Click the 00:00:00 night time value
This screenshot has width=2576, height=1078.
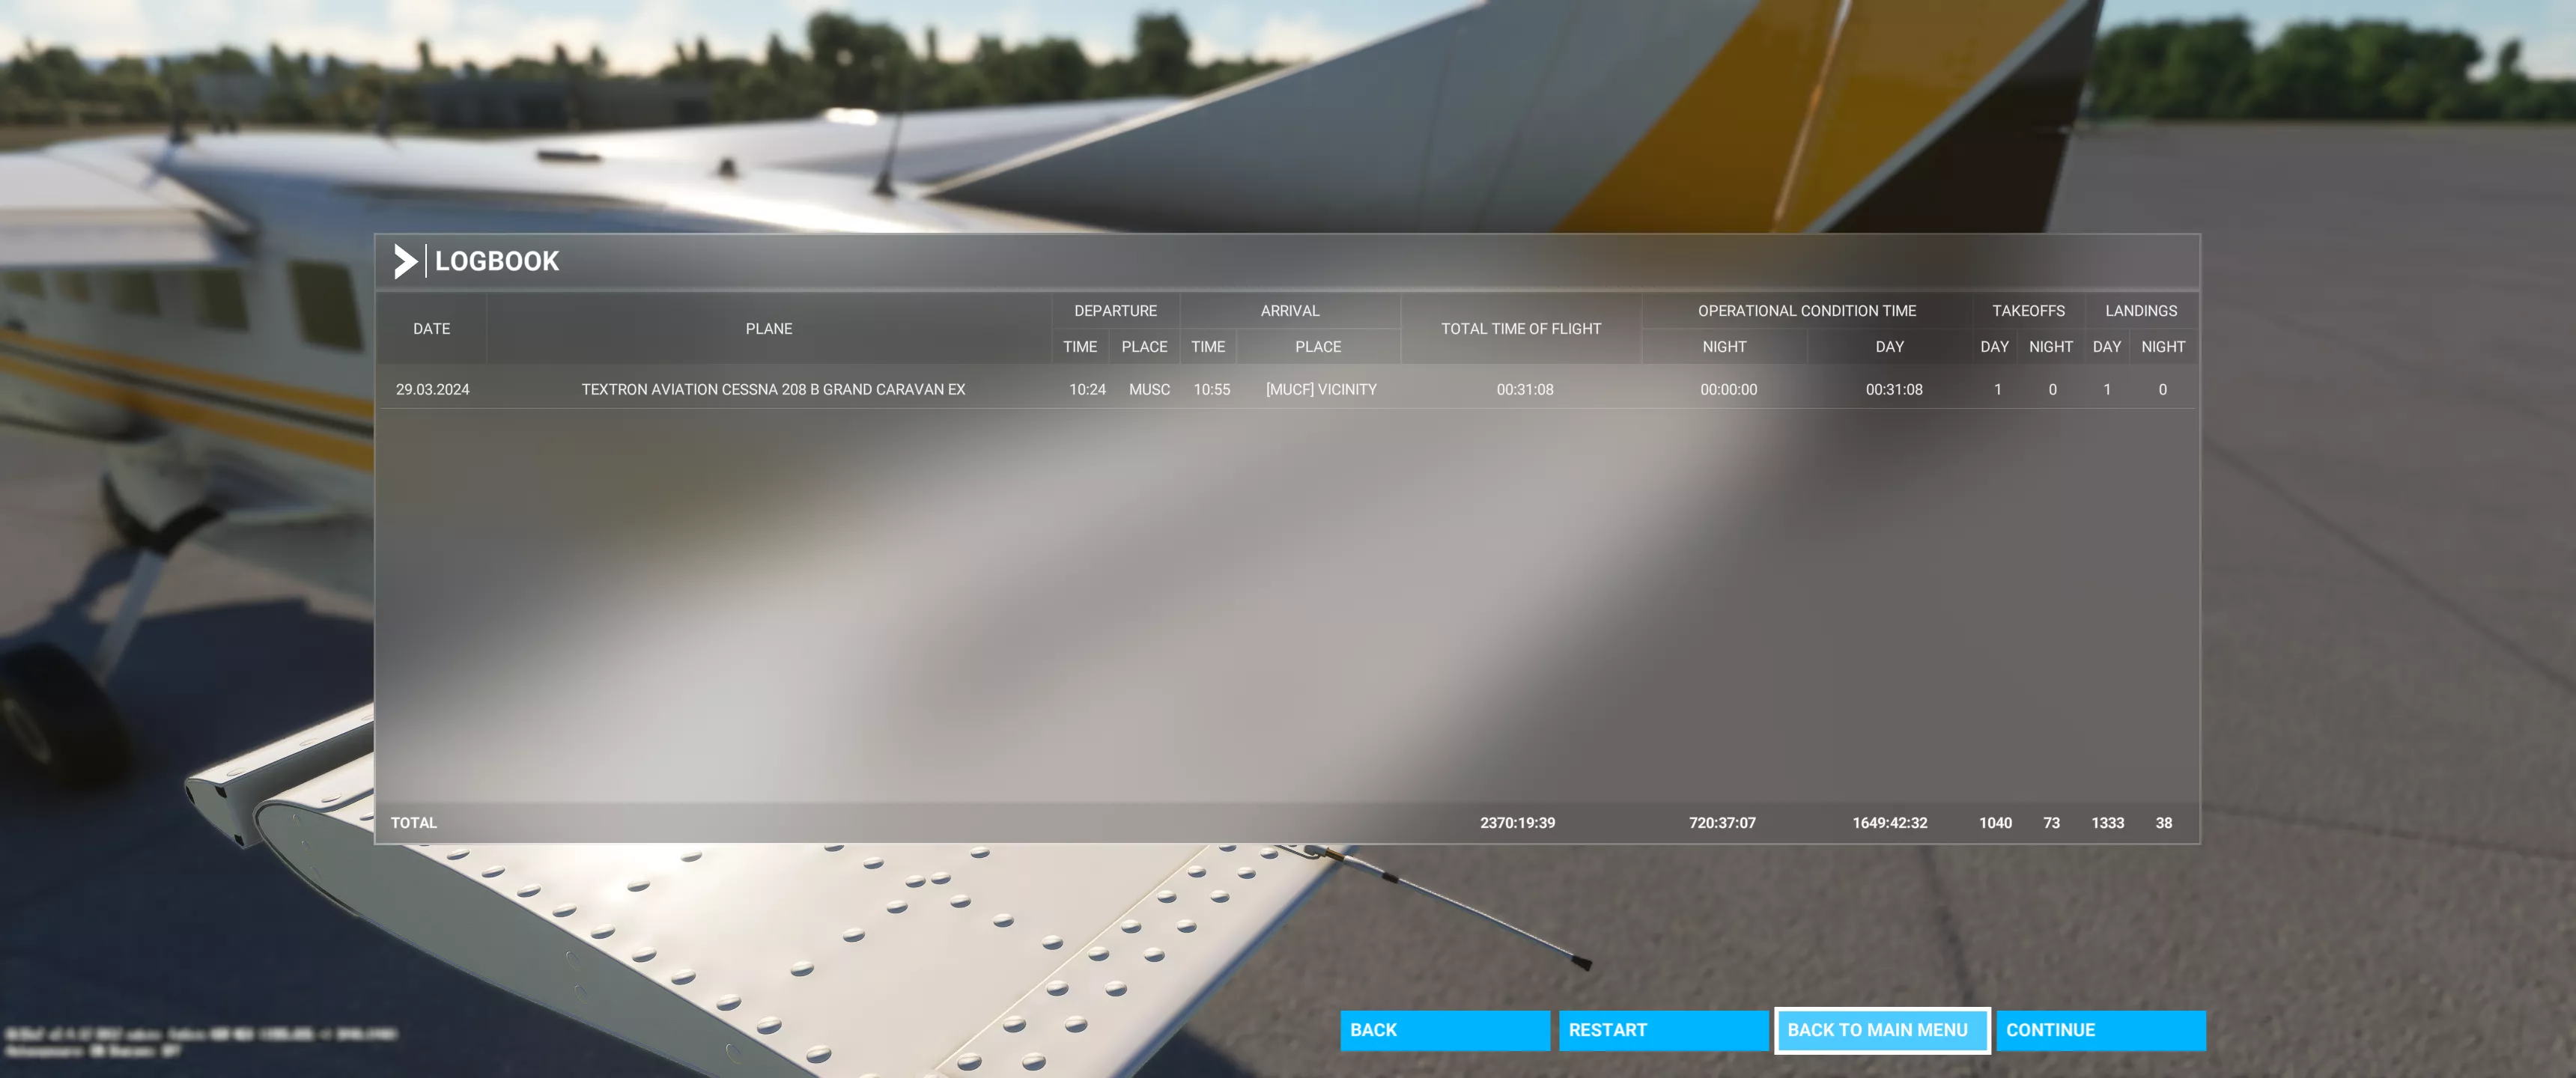(1728, 390)
